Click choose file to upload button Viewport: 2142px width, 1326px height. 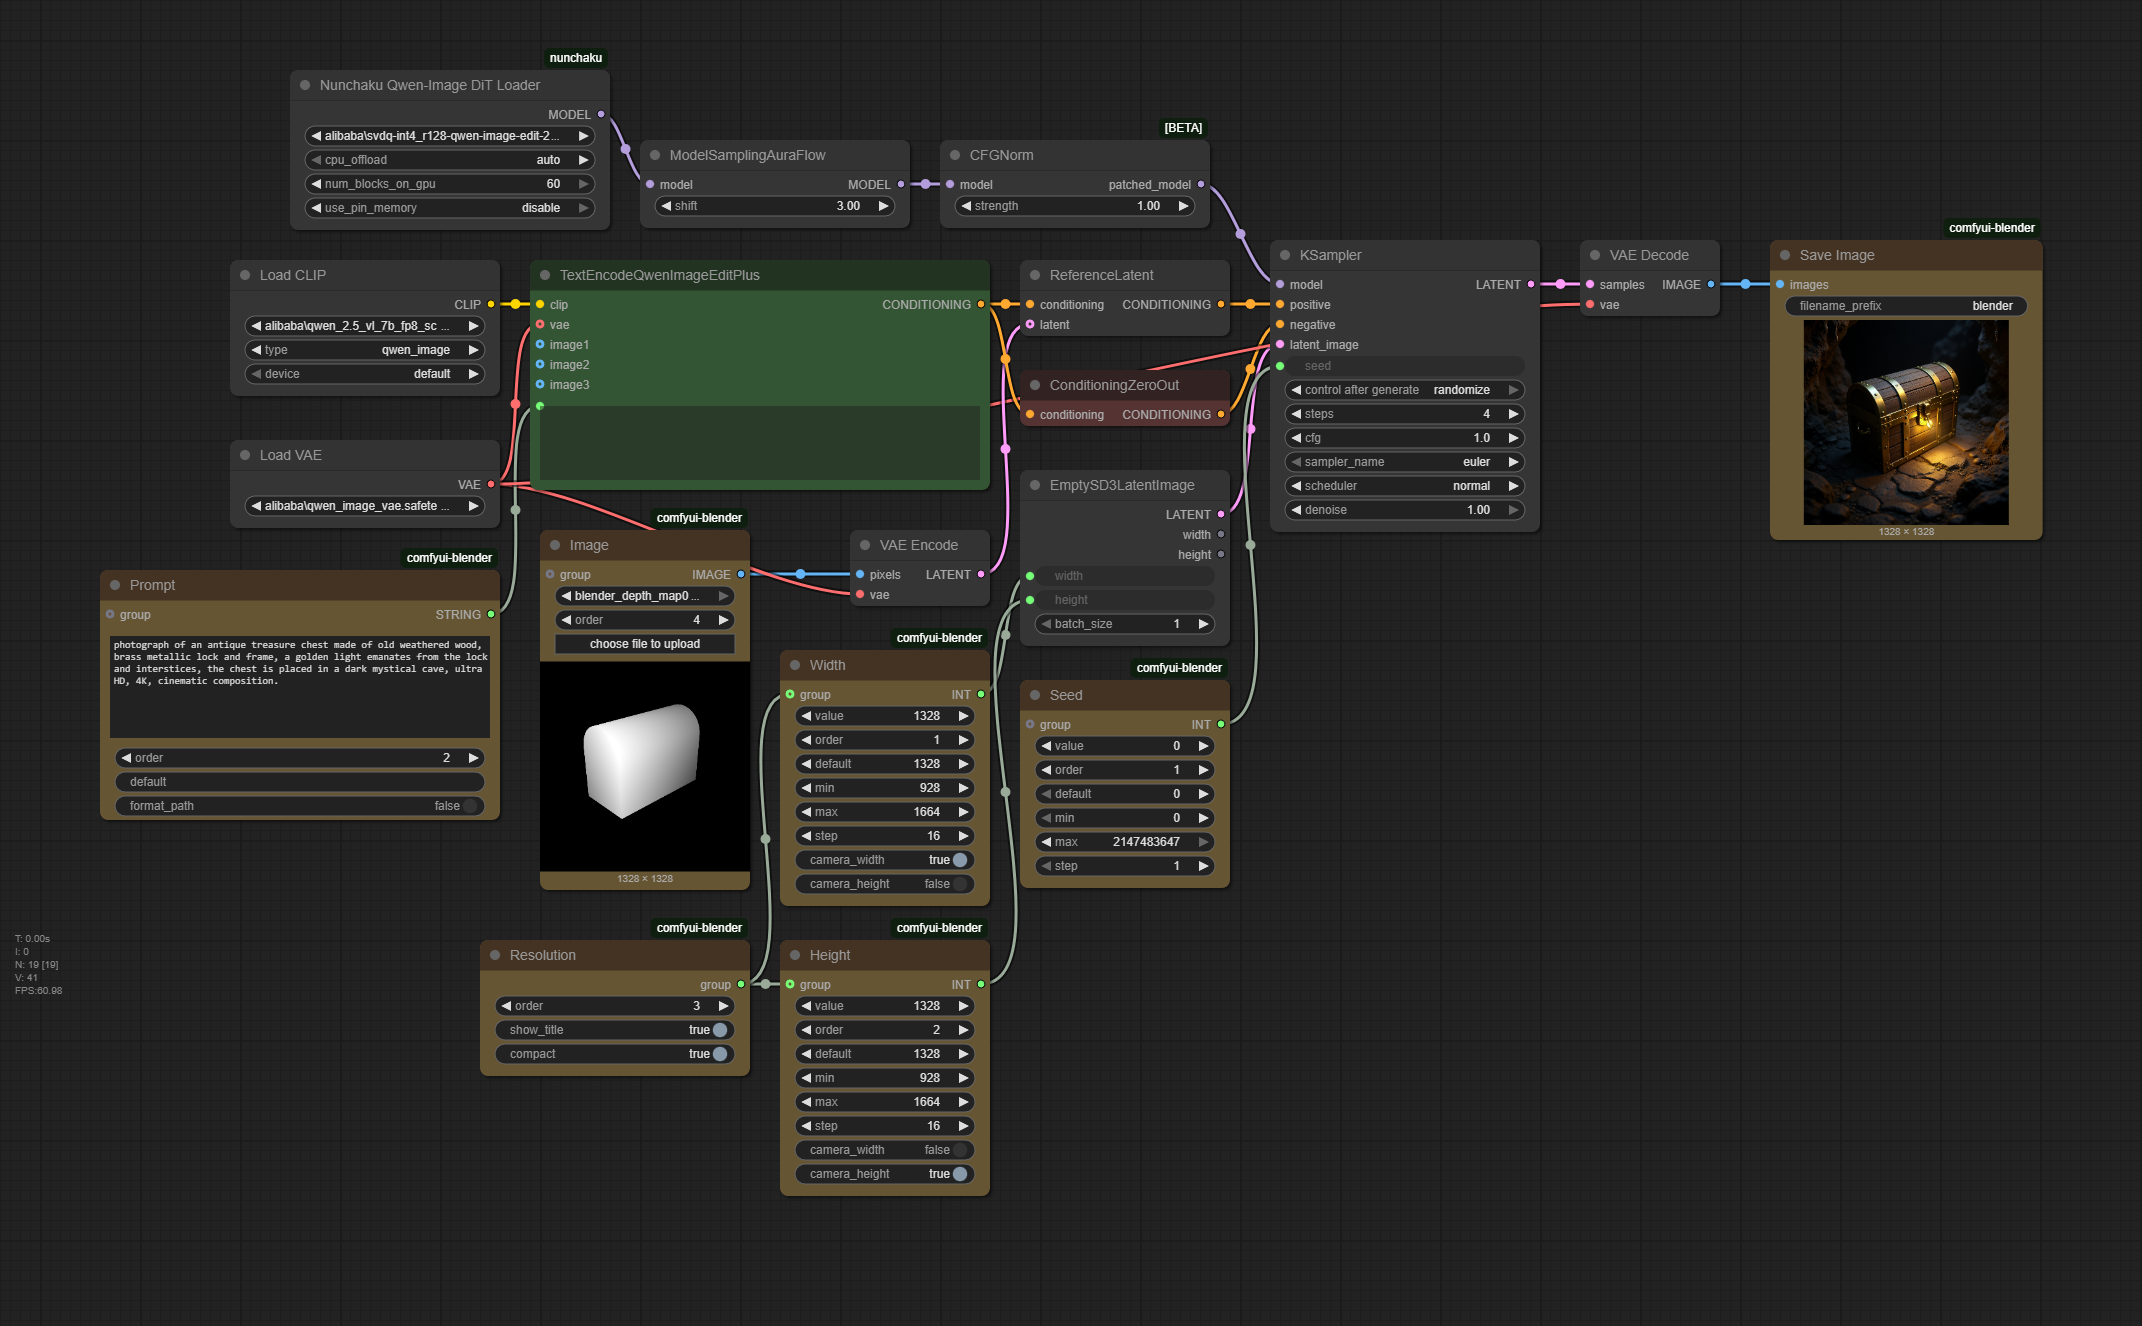(645, 644)
